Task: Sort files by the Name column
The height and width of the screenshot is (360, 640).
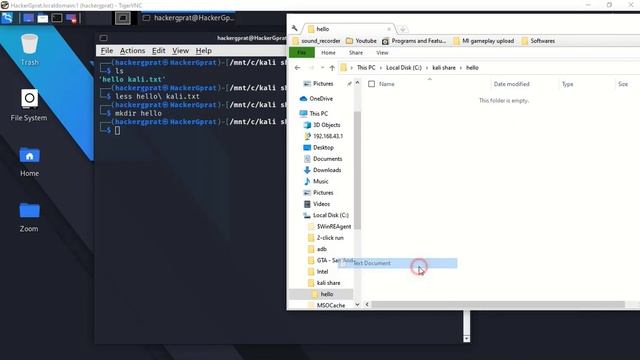Action: [x=387, y=84]
